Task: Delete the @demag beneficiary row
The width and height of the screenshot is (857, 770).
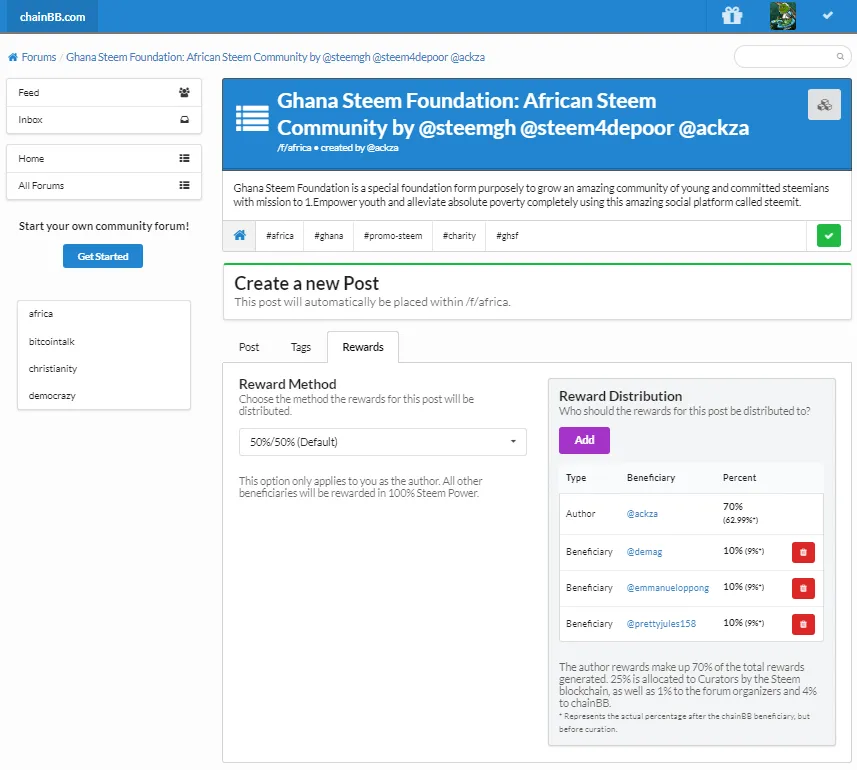Action: point(803,552)
